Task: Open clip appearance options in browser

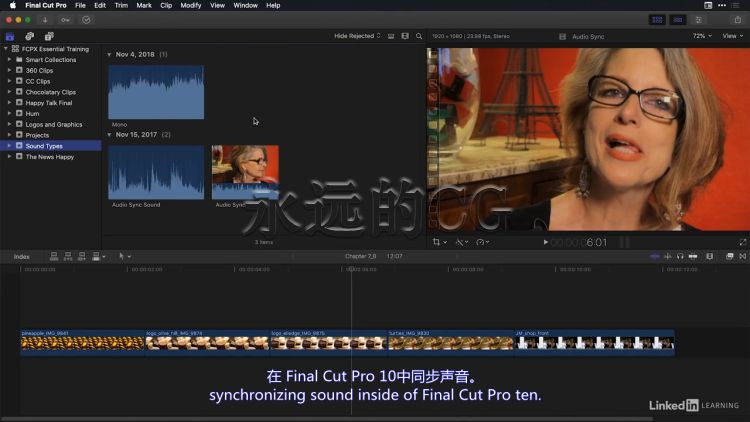Action: (405, 36)
